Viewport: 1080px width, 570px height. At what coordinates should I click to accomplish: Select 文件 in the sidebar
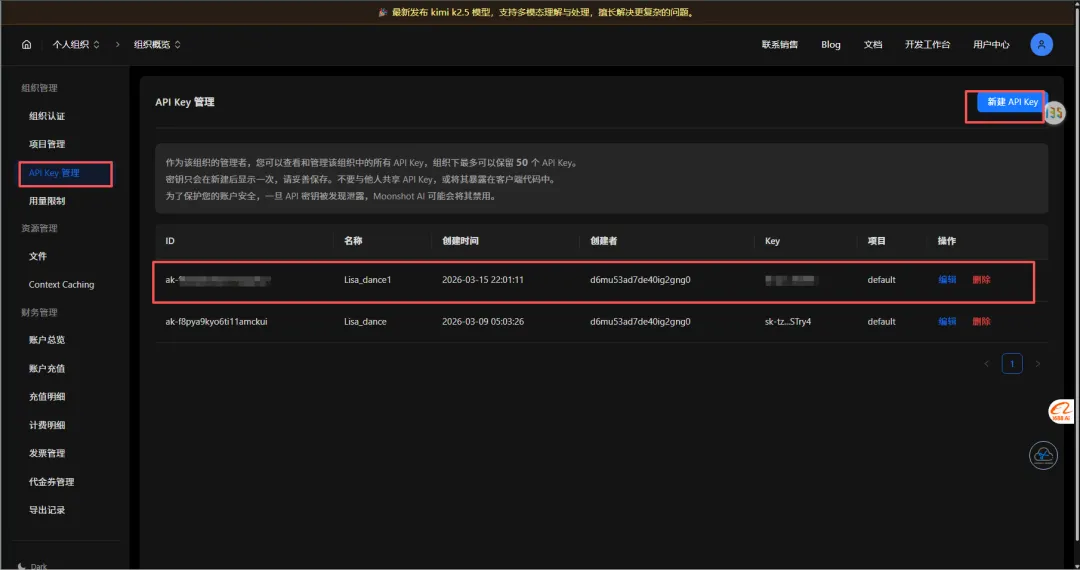pos(38,257)
